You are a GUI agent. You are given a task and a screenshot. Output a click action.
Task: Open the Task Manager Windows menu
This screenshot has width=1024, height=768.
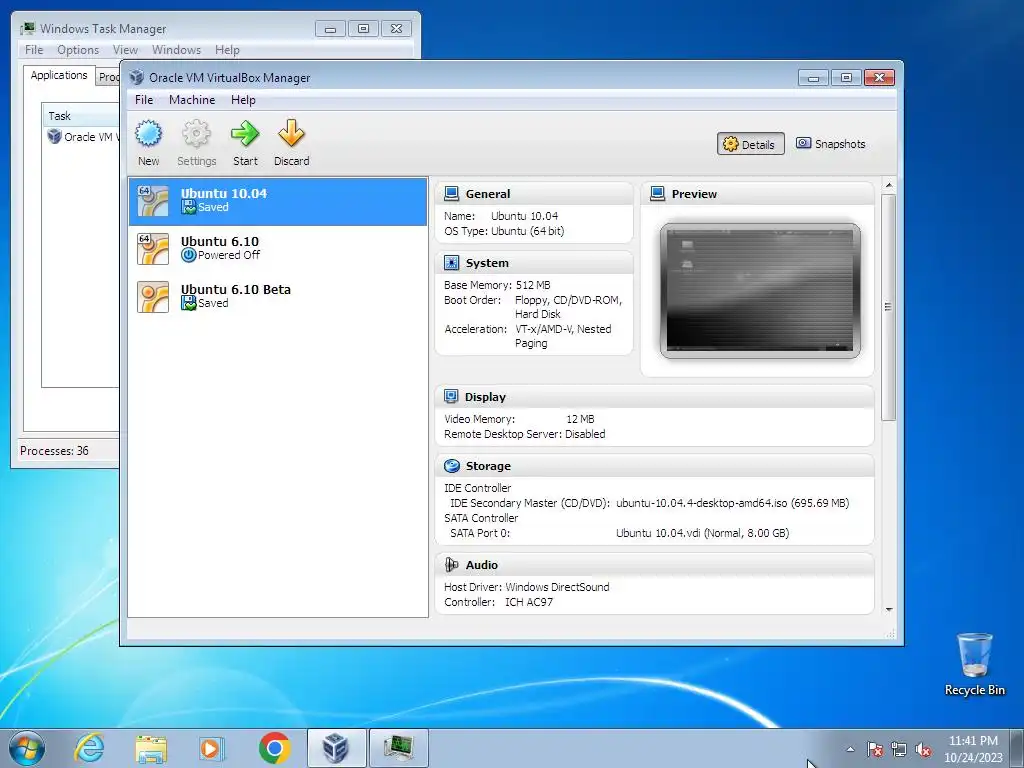point(176,50)
